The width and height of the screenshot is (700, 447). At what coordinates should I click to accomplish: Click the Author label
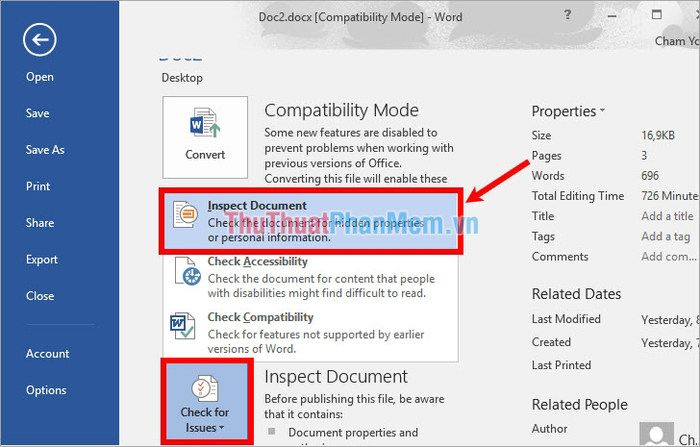point(549,429)
